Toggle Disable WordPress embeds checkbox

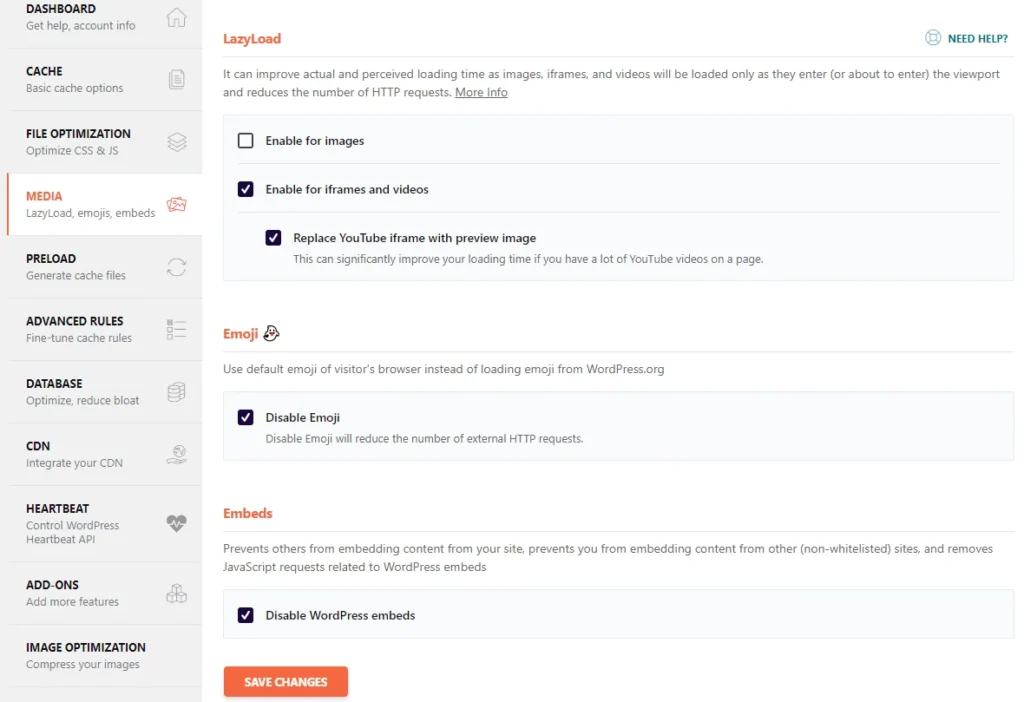click(x=246, y=615)
